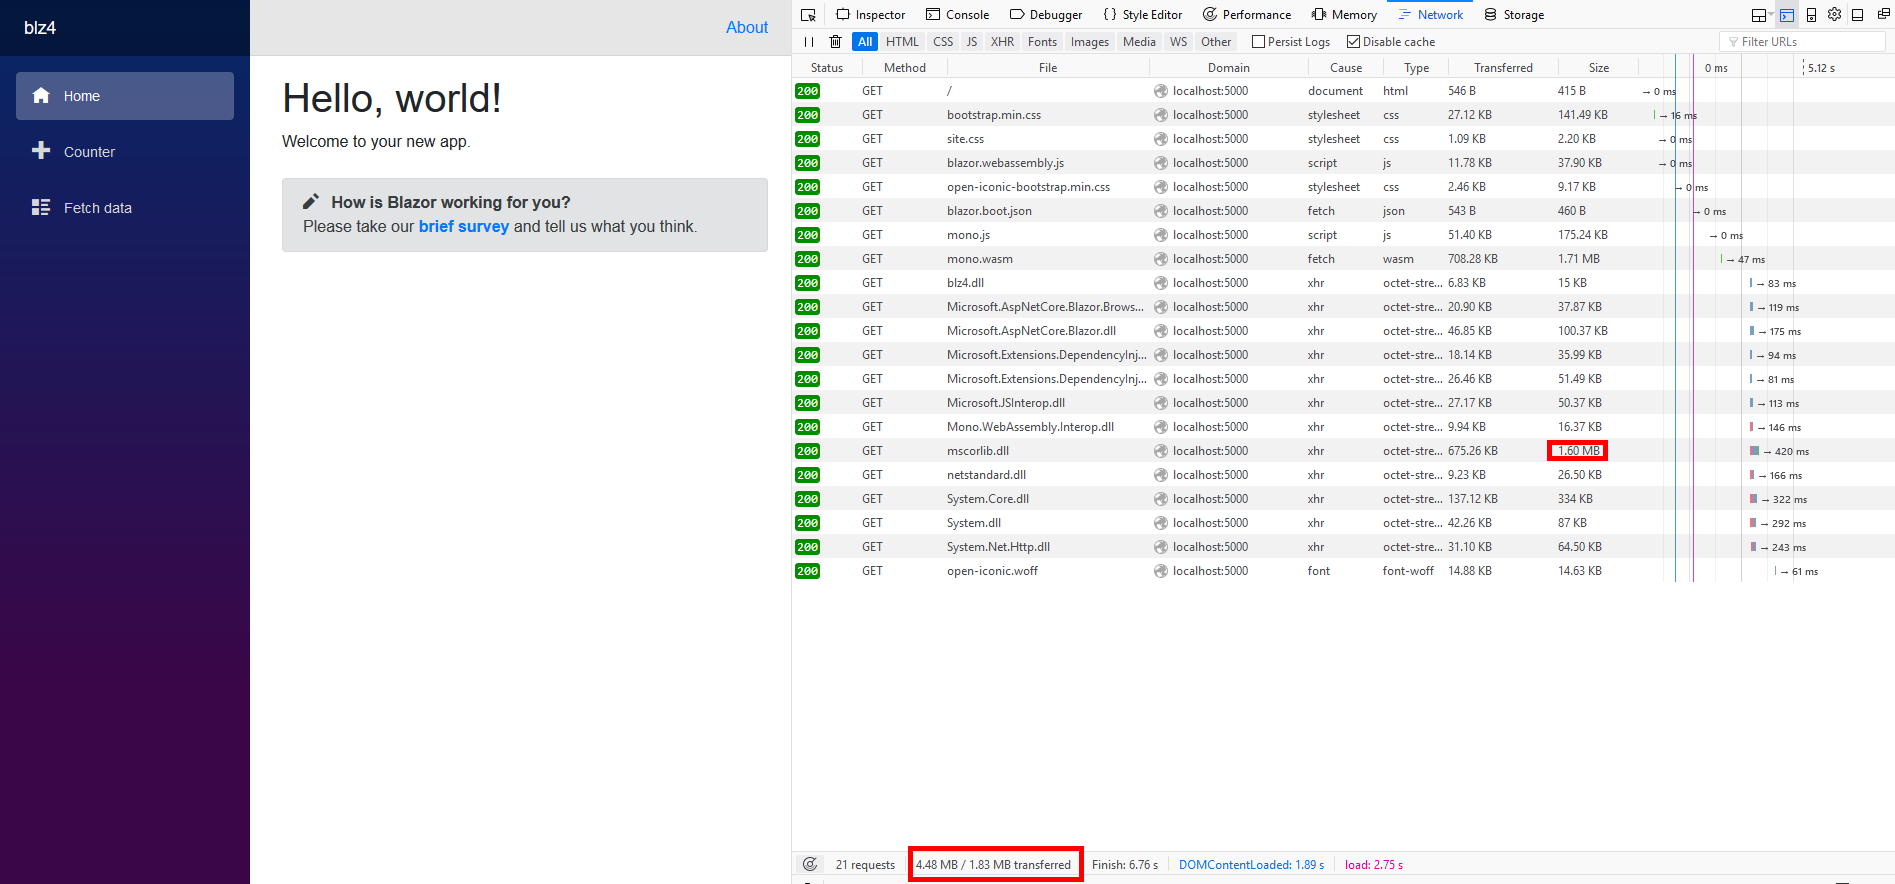Filter requests to JS only
The height and width of the screenshot is (884, 1895).
tap(972, 42)
